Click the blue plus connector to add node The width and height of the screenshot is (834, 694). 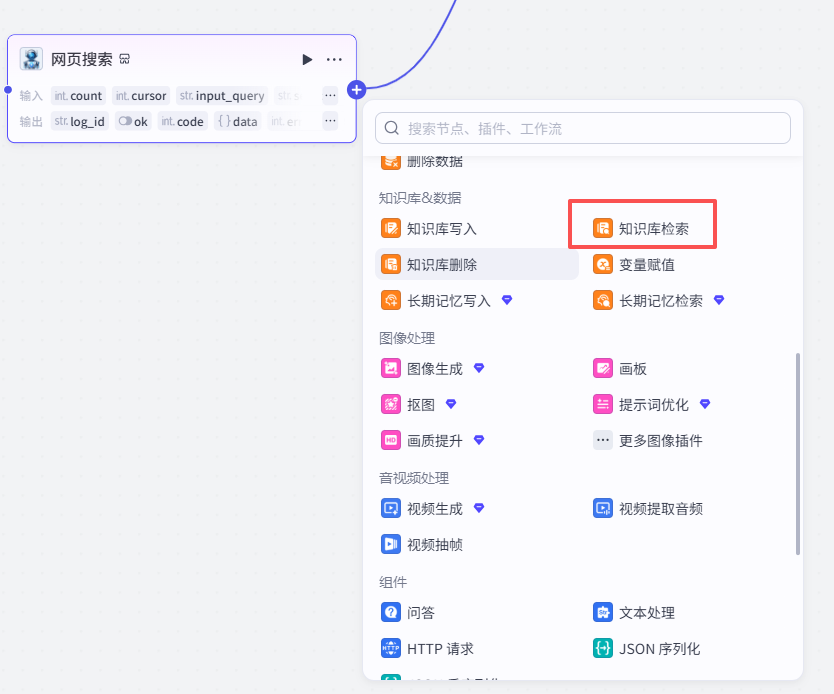[356, 90]
